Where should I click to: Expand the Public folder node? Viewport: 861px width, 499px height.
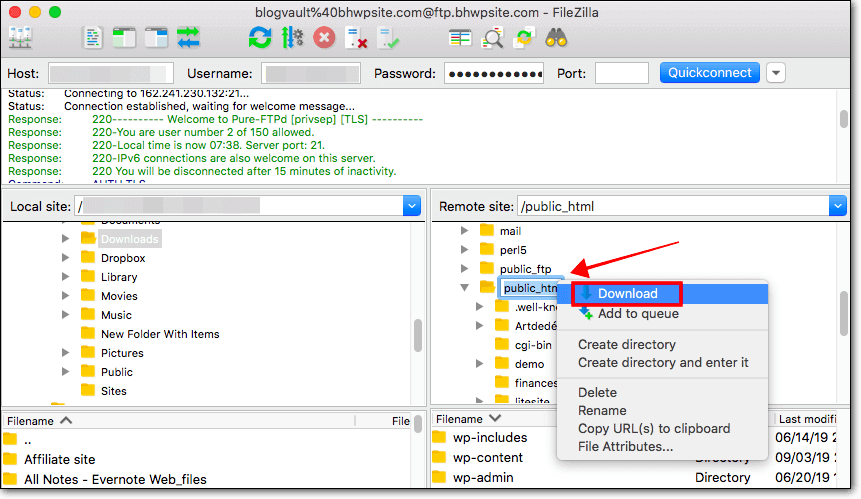(x=66, y=372)
